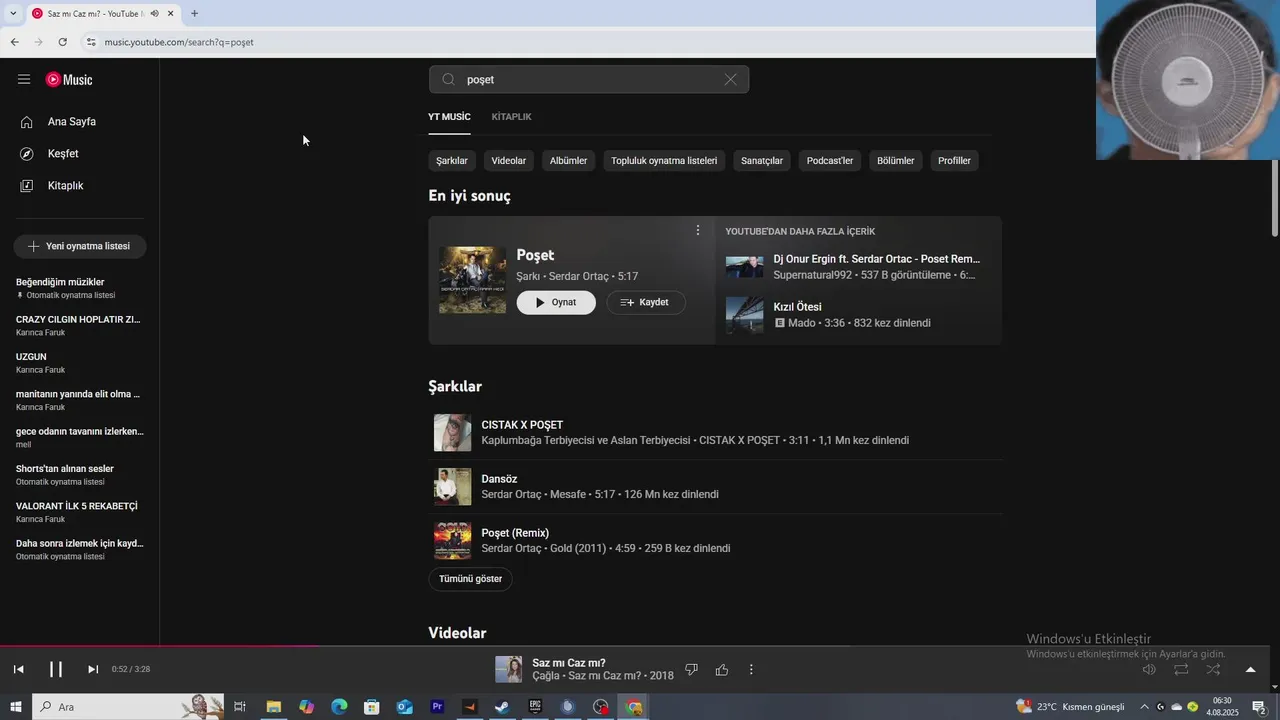The height and width of the screenshot is (720, 1280).
Task: Open the now playing song options menu
Action: pyautogui.click(x=751, y=669)
